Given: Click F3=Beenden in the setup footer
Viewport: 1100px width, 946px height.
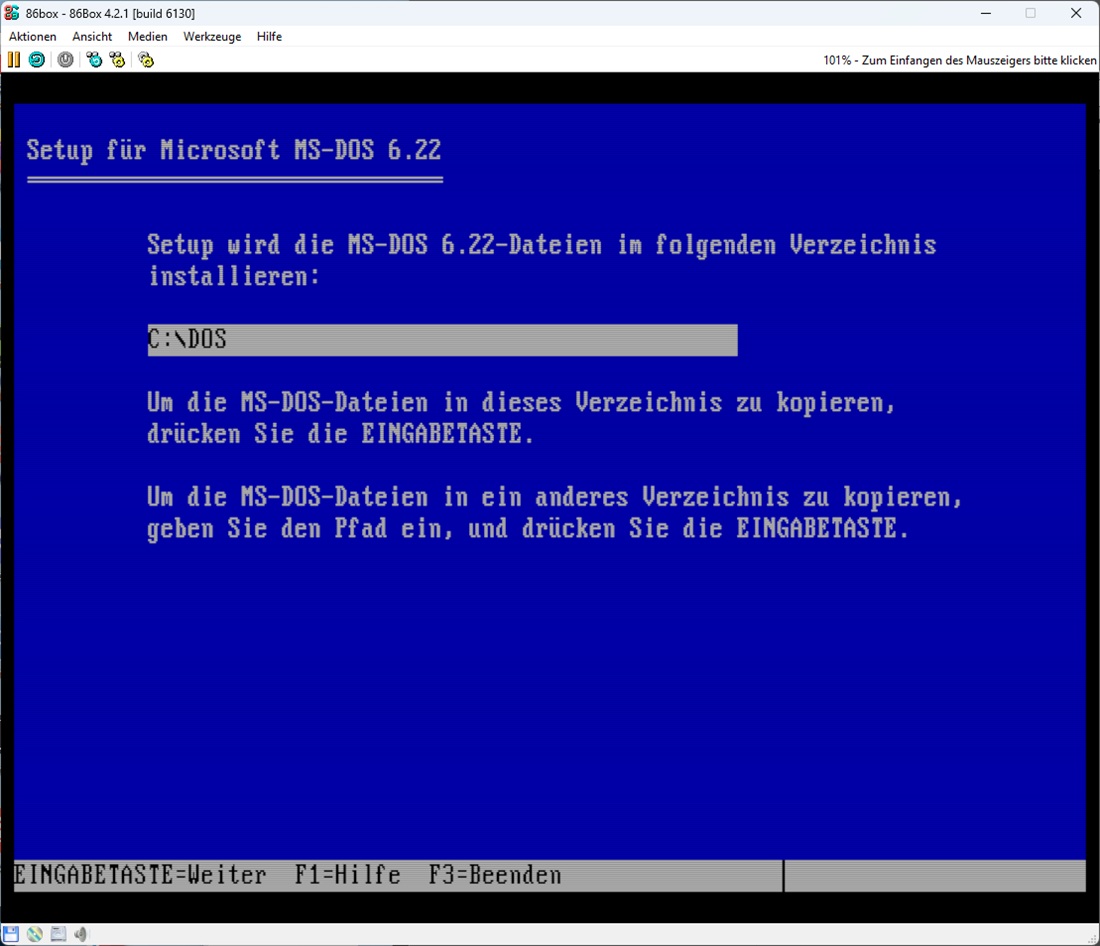Looking at the screenshot, I should 495,876.
